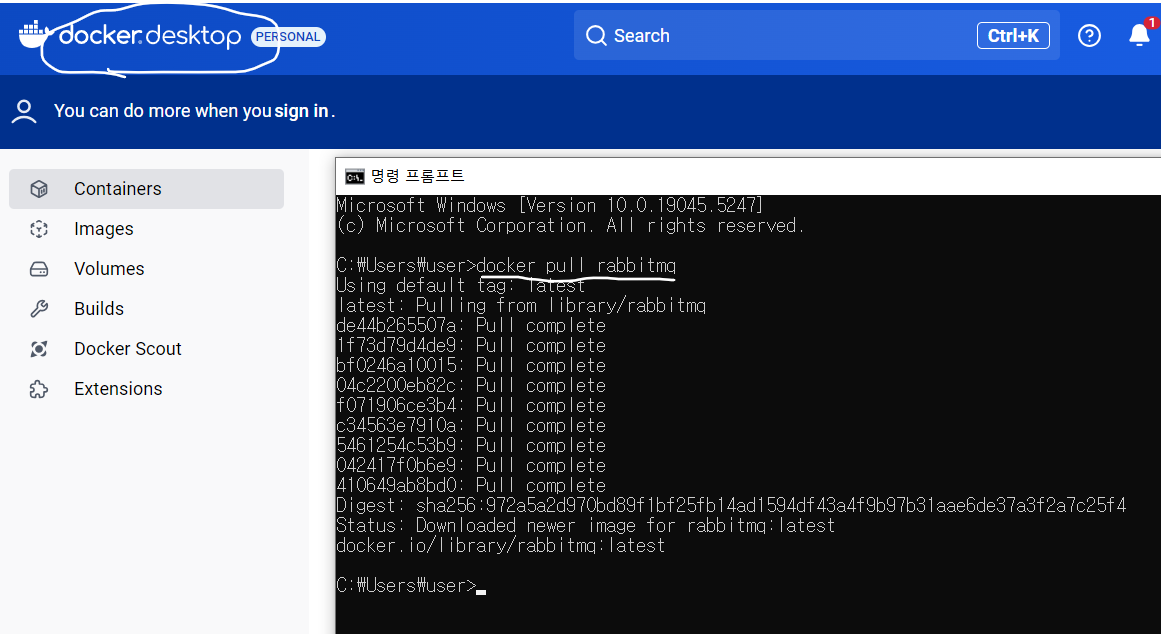The image size is (1161, 634).
Task: Click 'You can do more when you' text
Action: [x=163, y=111]
